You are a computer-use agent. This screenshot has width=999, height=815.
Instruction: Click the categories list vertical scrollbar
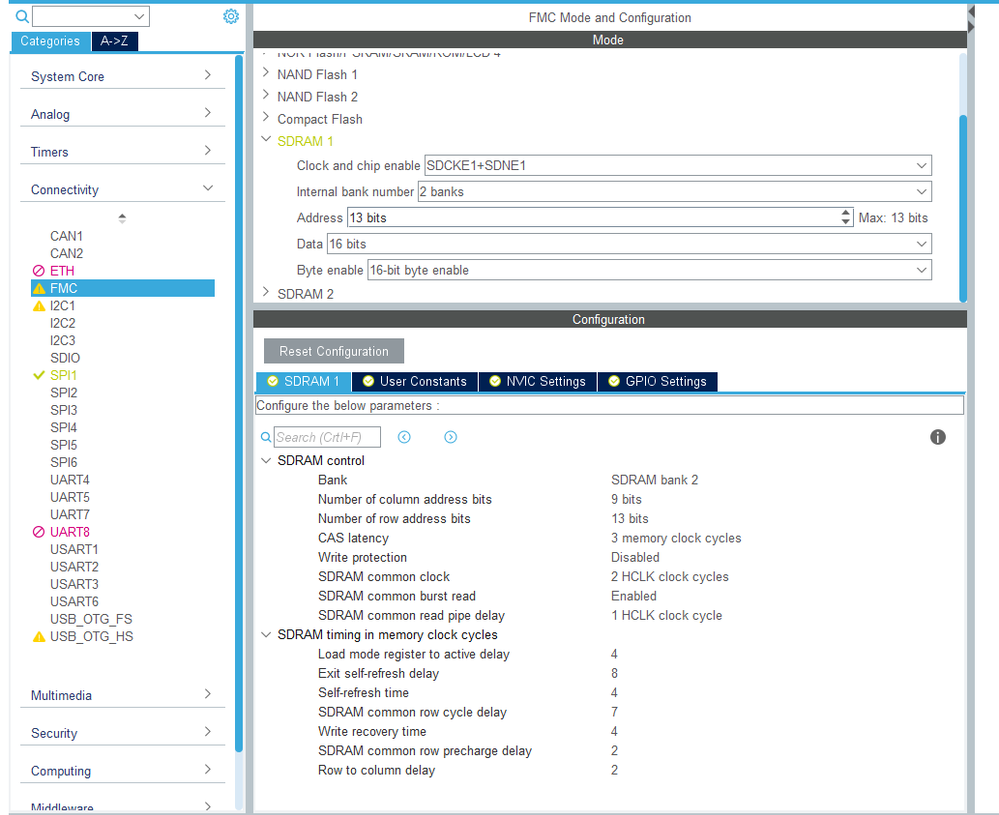coord(239,403)
